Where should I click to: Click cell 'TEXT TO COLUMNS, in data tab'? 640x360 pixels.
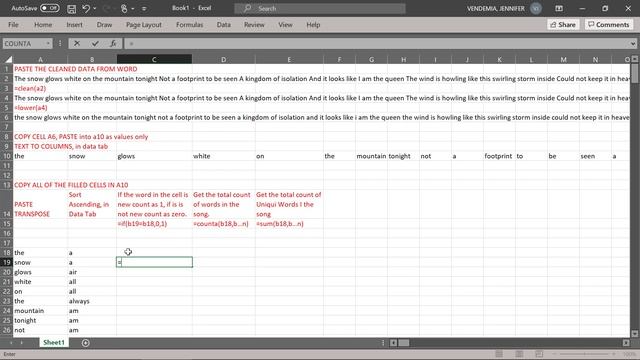[x=61, y=147]
